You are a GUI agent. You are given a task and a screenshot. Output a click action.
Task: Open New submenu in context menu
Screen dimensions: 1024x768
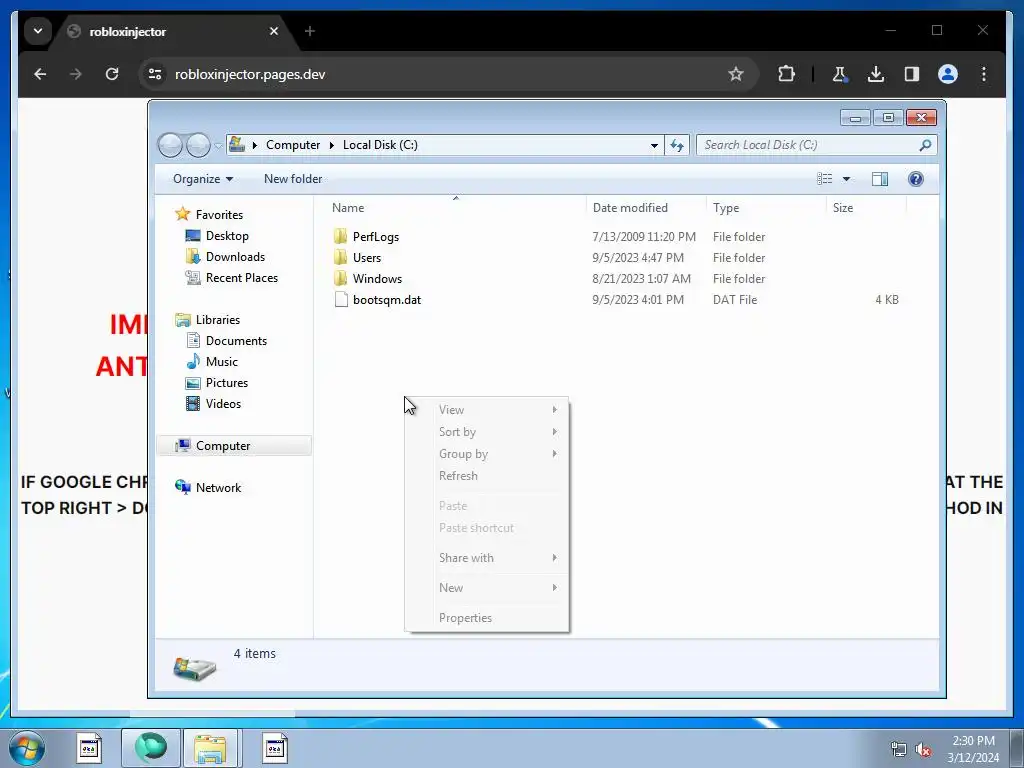coord(487,588)
